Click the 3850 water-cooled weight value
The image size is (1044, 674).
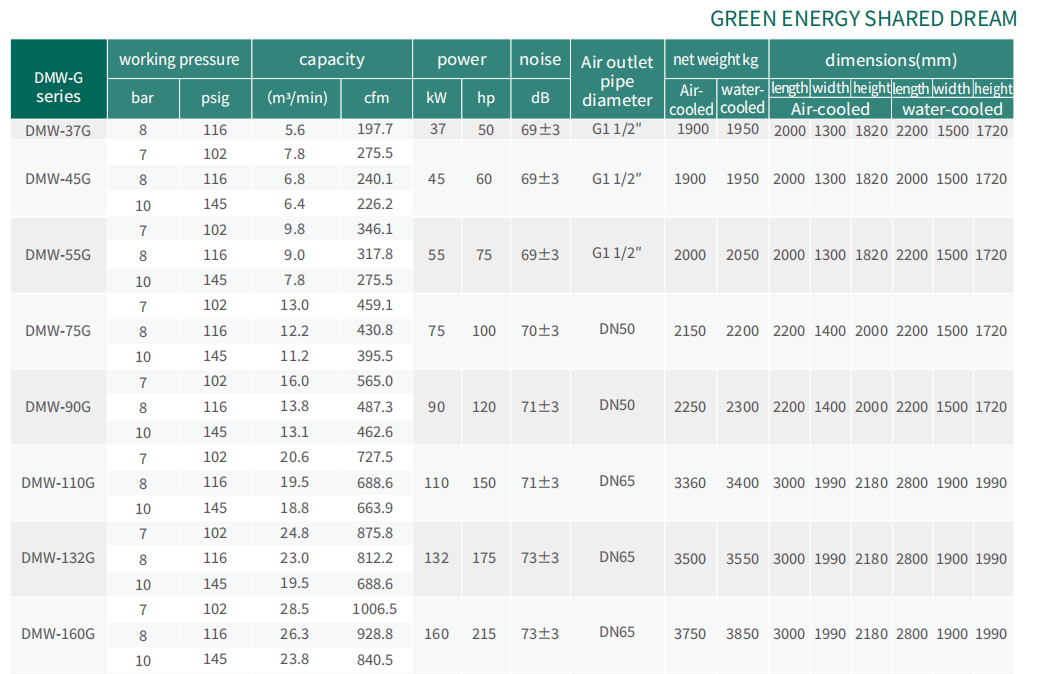click(742, 634)
